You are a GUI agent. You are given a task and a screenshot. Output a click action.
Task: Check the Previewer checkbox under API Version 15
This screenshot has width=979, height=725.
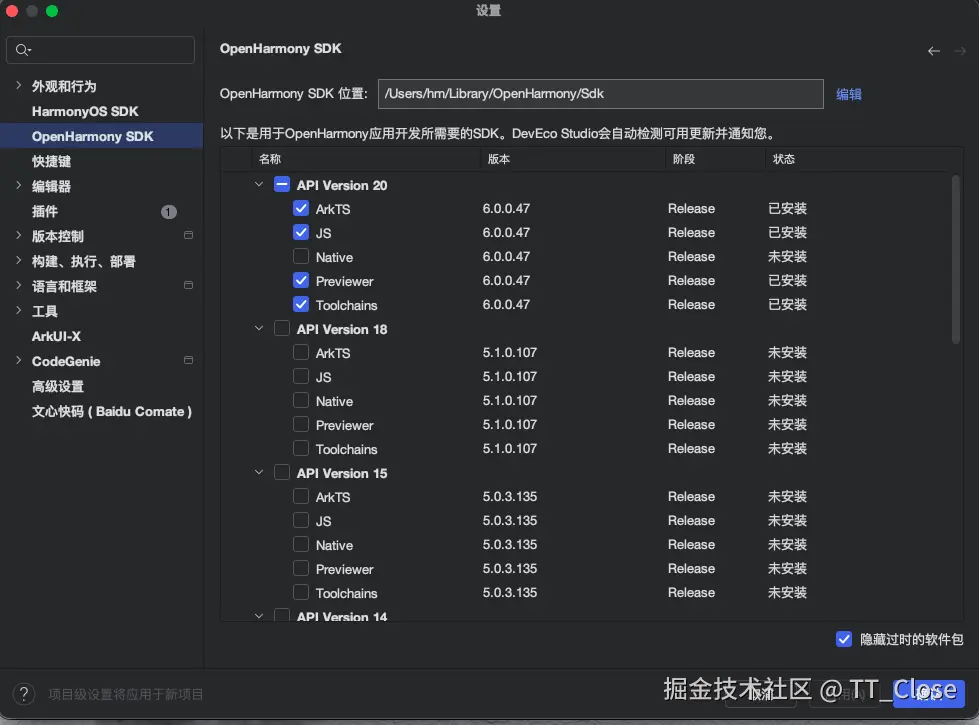(x=301, y=569)
